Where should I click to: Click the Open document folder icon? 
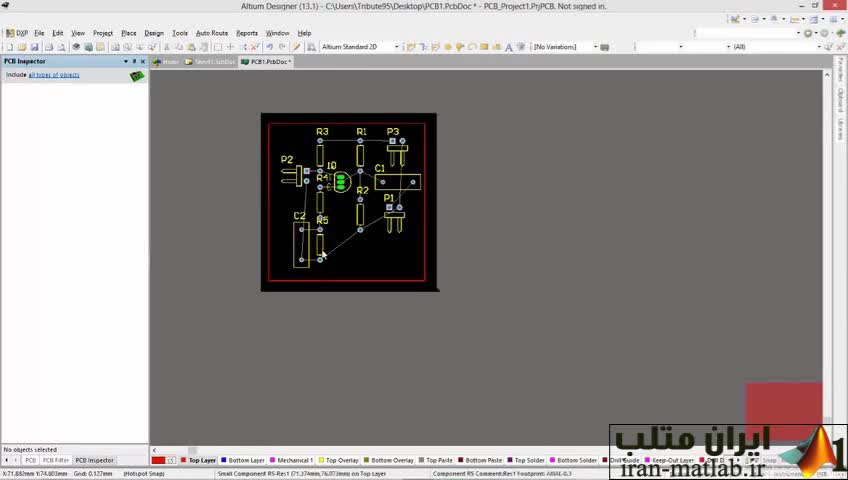[x=22, y=47]
